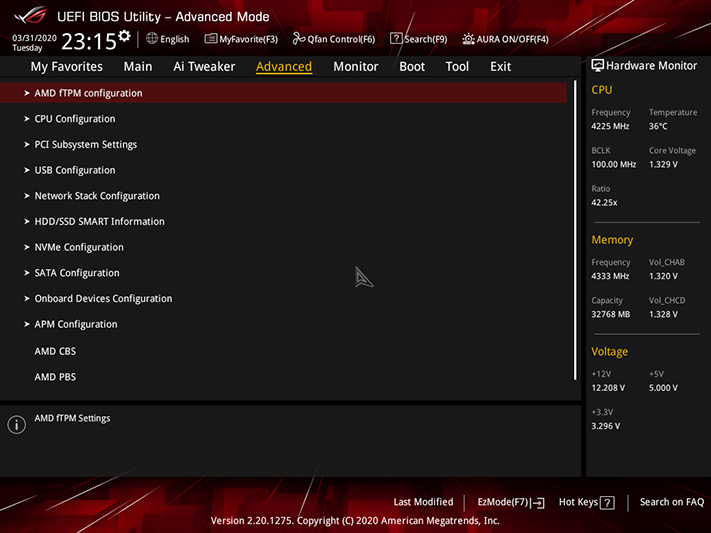The image size is (711, 533).
Task: Open date and time settings gear
Action: (124, 36)
